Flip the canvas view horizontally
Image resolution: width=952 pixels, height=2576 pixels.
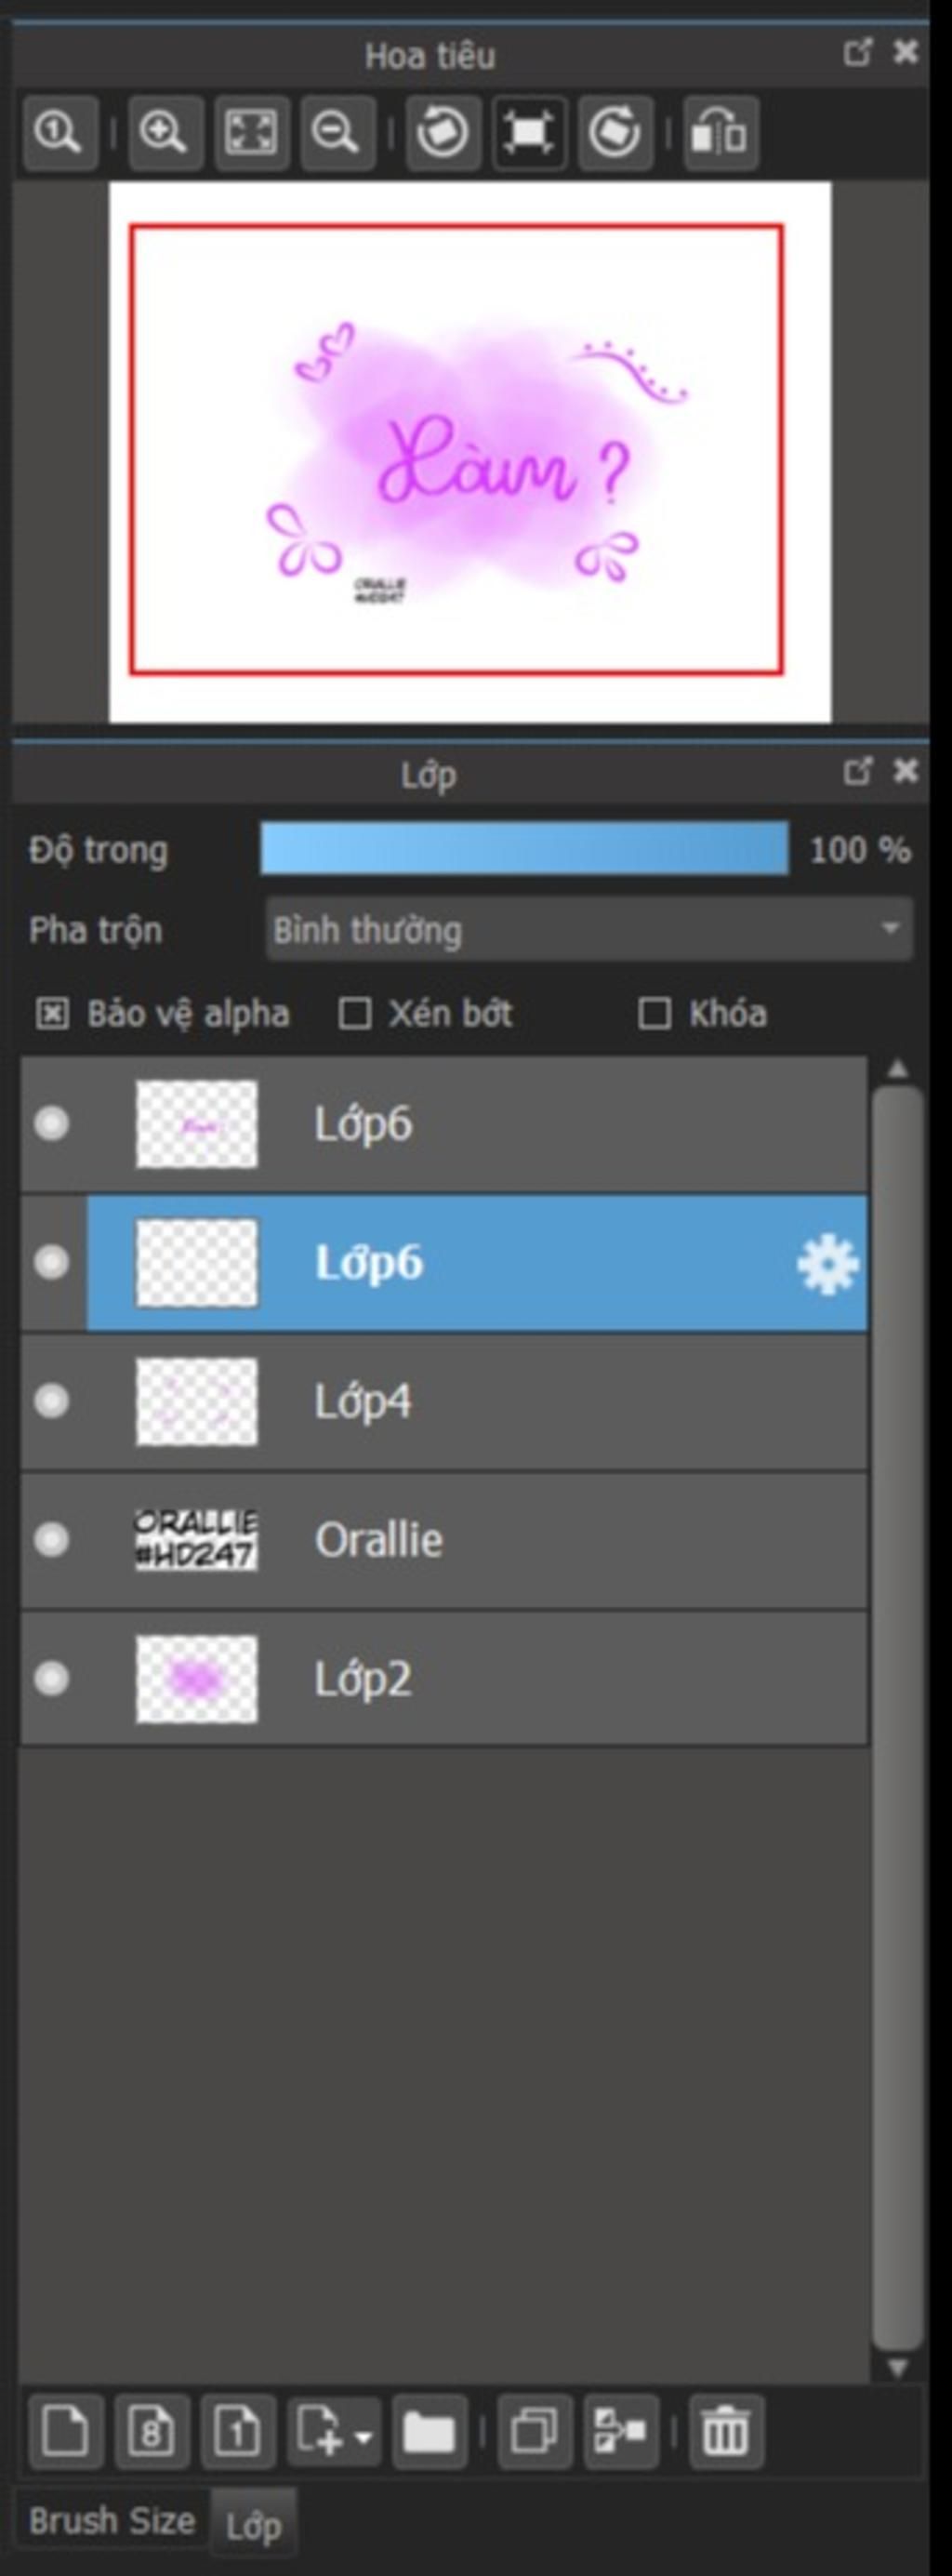point(720,133)
